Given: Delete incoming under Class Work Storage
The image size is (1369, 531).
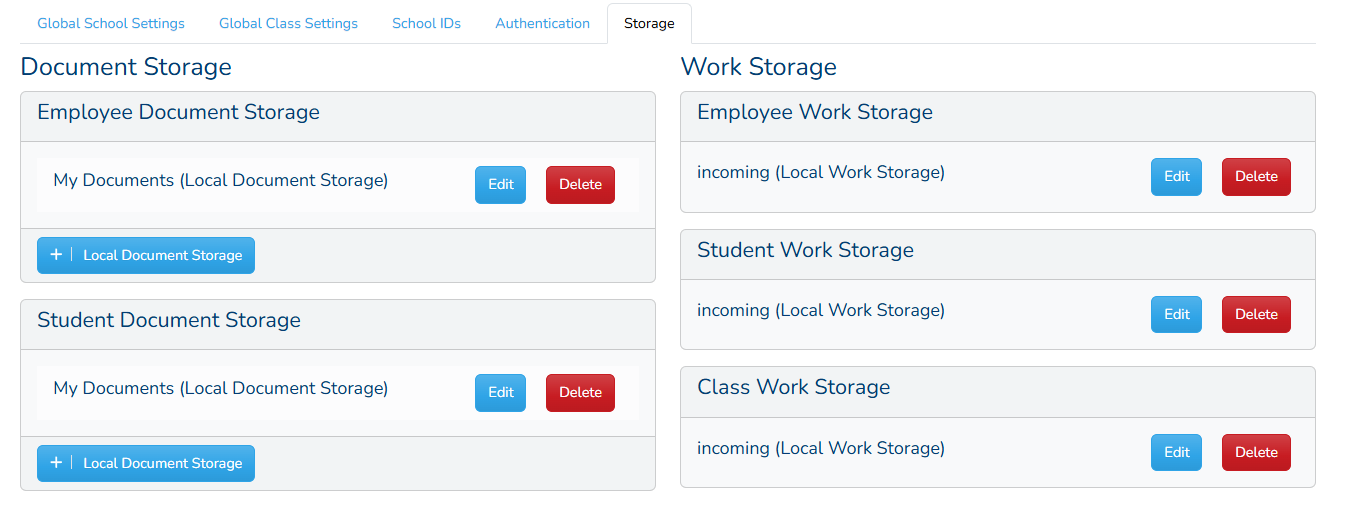Looking at the screenshot, I should pos(1256,453).
